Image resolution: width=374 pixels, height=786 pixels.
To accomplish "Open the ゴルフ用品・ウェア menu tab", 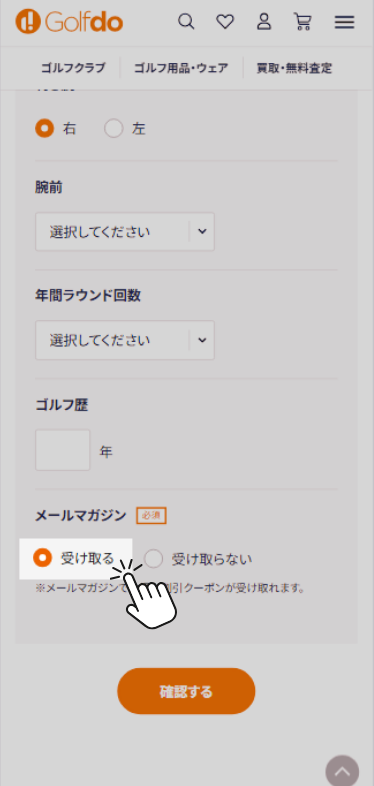I will point(181,68).
